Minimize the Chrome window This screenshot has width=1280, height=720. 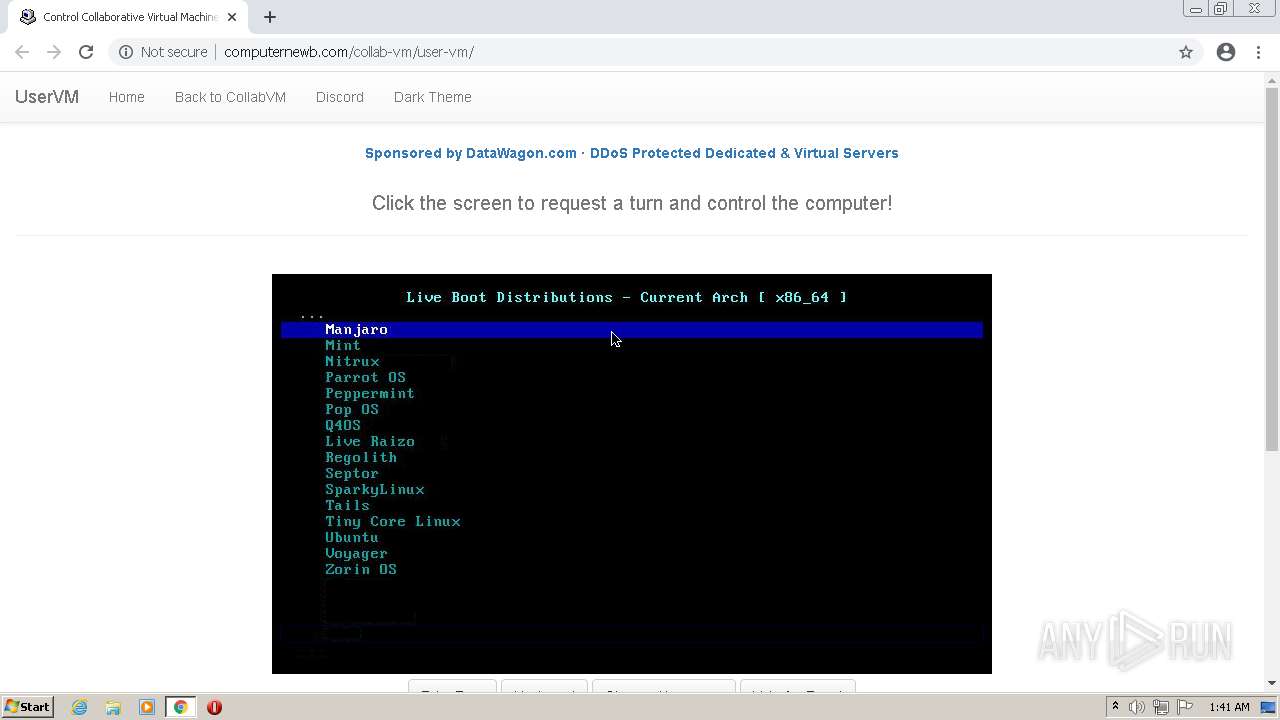[1196, 9]
